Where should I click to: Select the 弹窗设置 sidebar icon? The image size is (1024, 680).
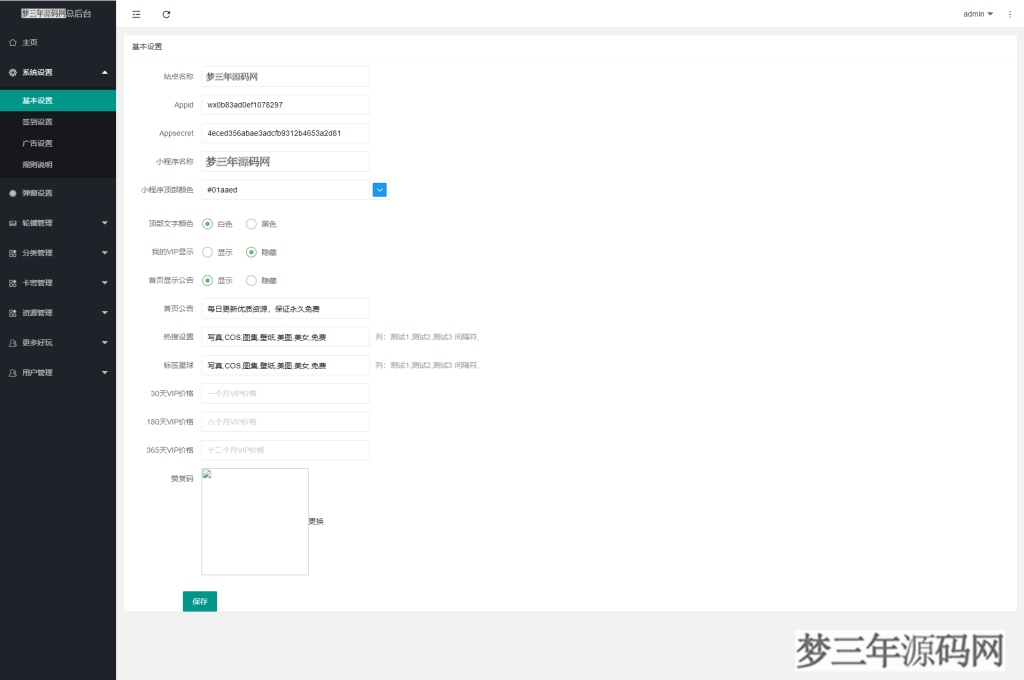click(14, 194)
